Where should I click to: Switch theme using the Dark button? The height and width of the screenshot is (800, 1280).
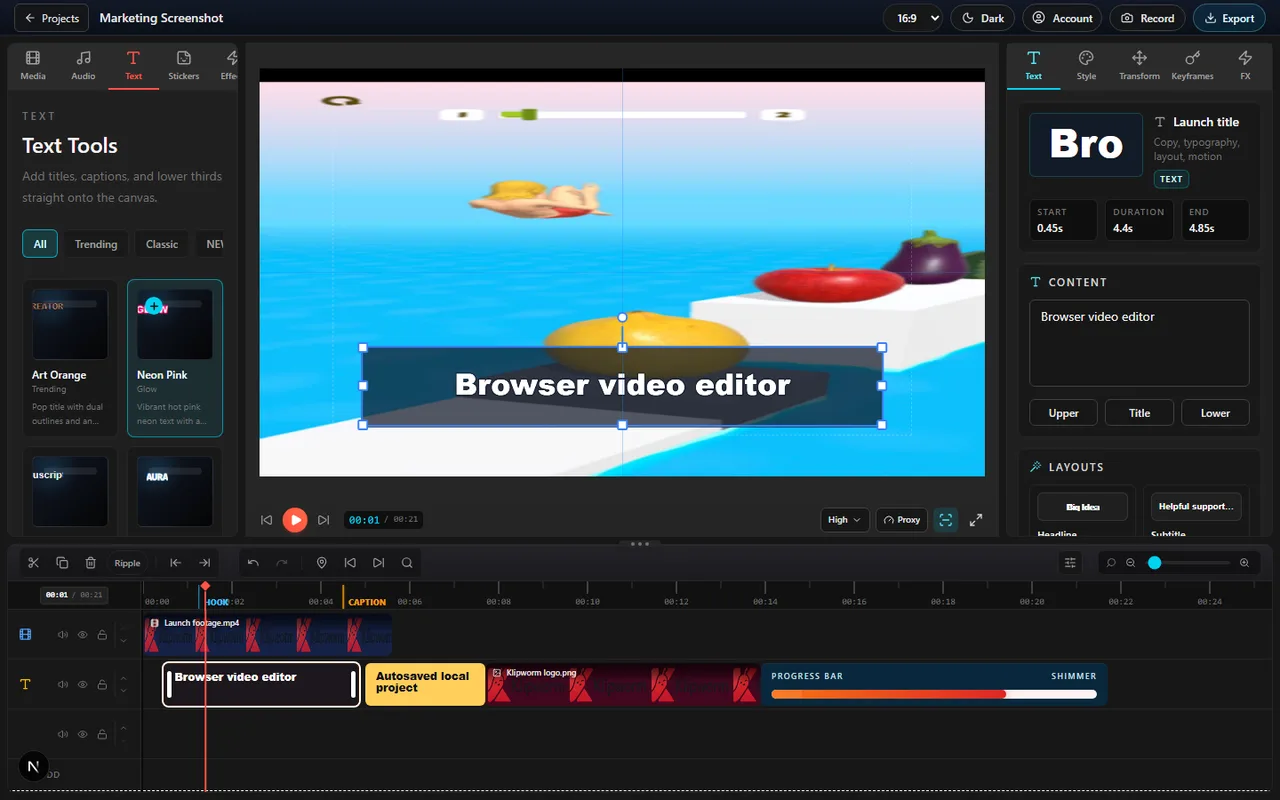click(x=983, y=18)
